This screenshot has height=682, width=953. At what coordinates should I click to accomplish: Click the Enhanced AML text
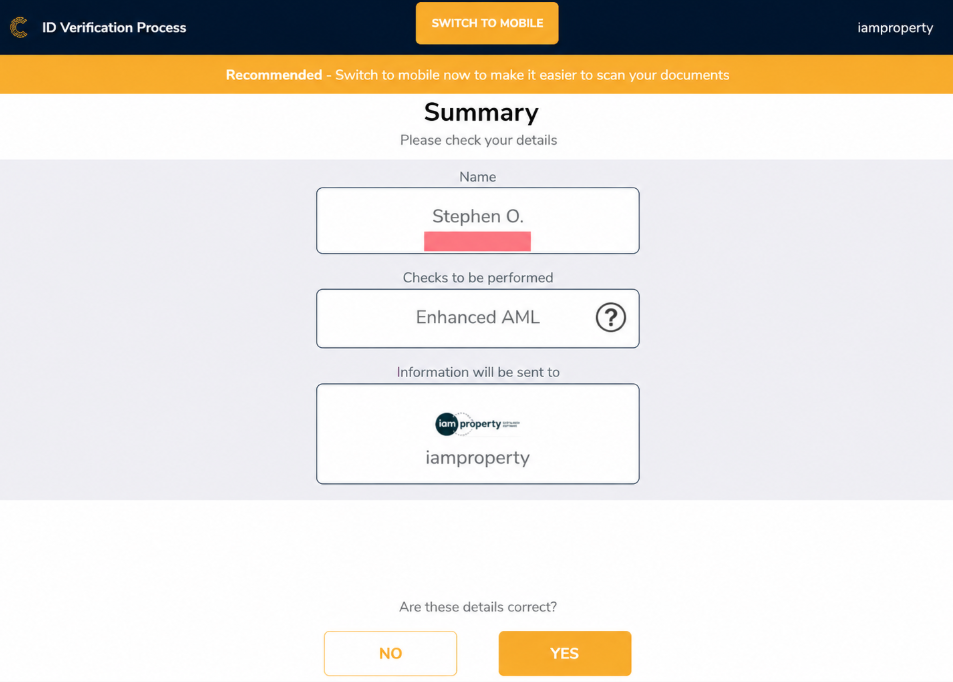[x=478, y=317]
